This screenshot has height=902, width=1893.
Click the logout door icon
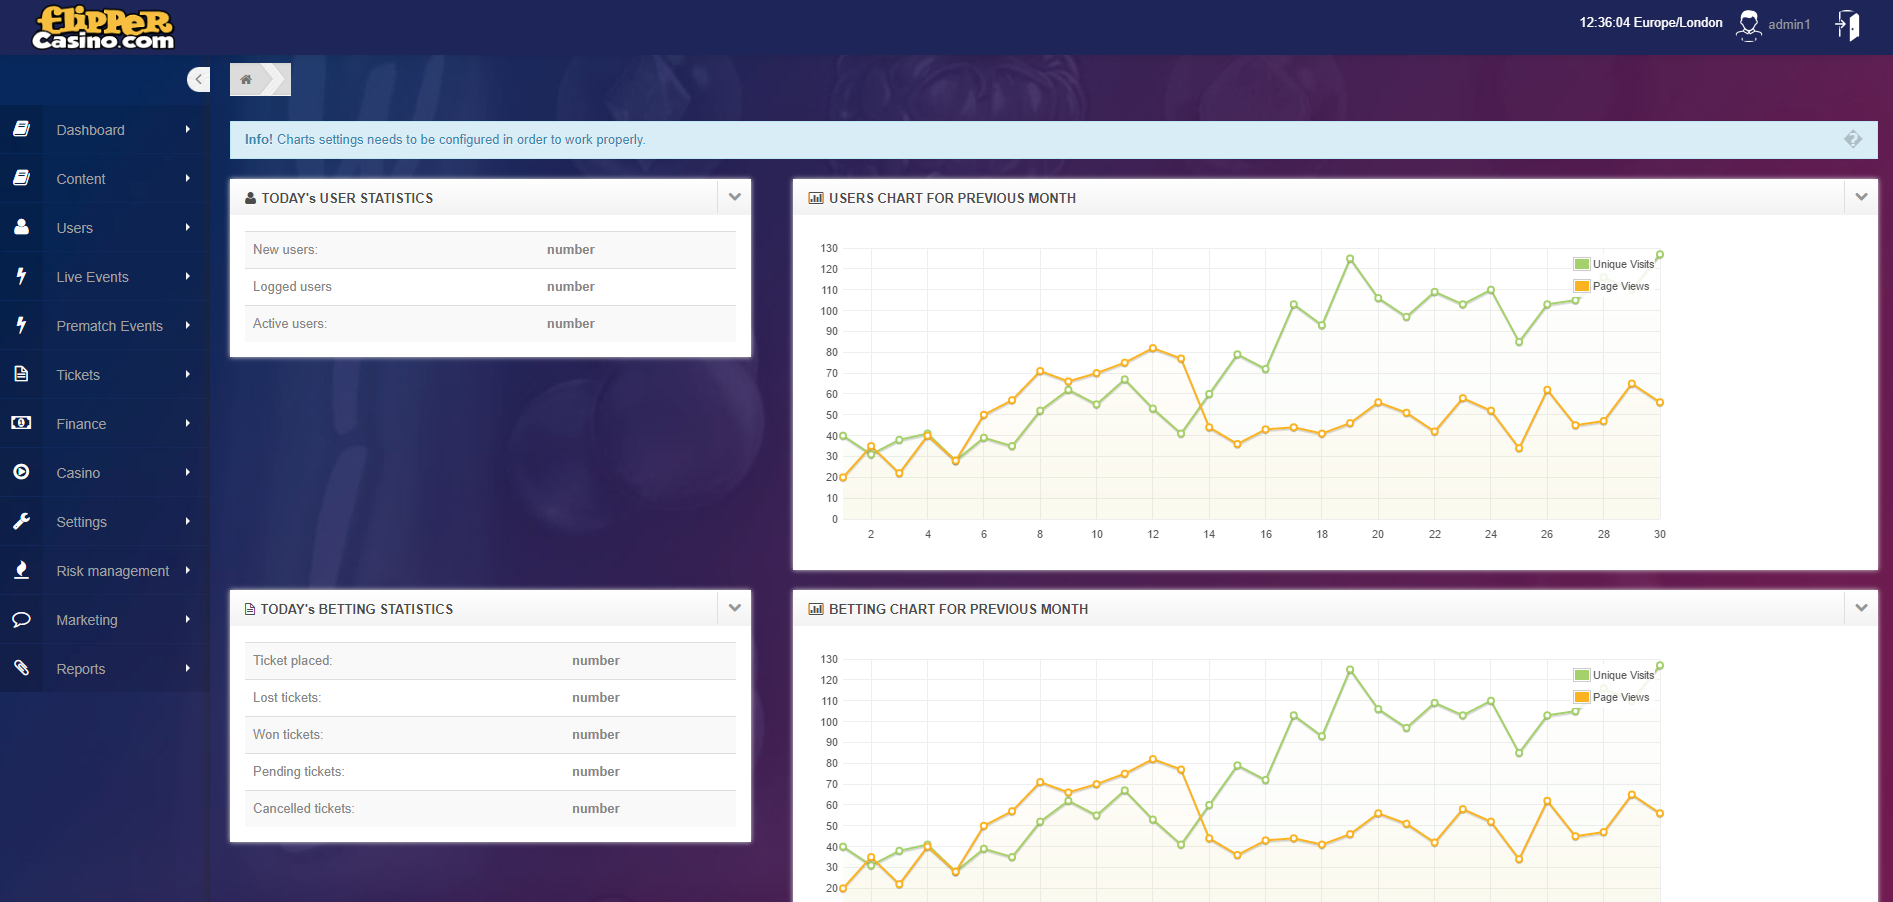1847,25
